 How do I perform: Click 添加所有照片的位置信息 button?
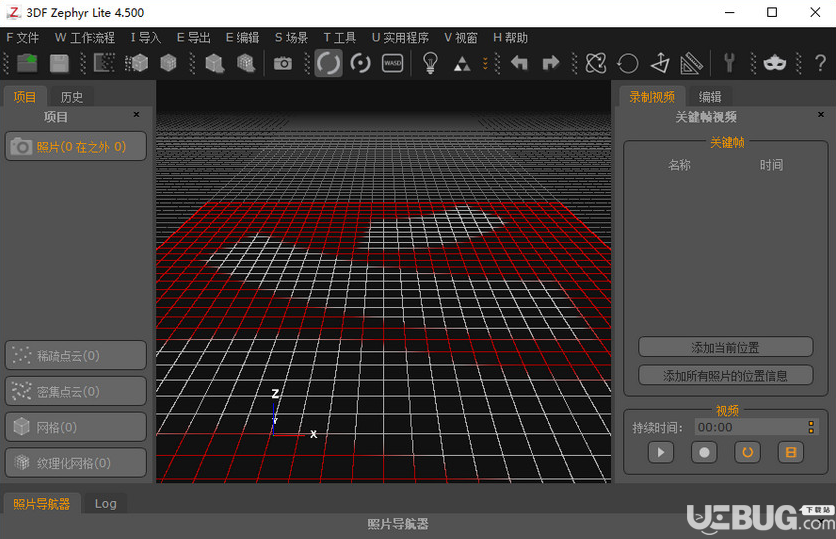pyautogui.click(x=725, y=375)
